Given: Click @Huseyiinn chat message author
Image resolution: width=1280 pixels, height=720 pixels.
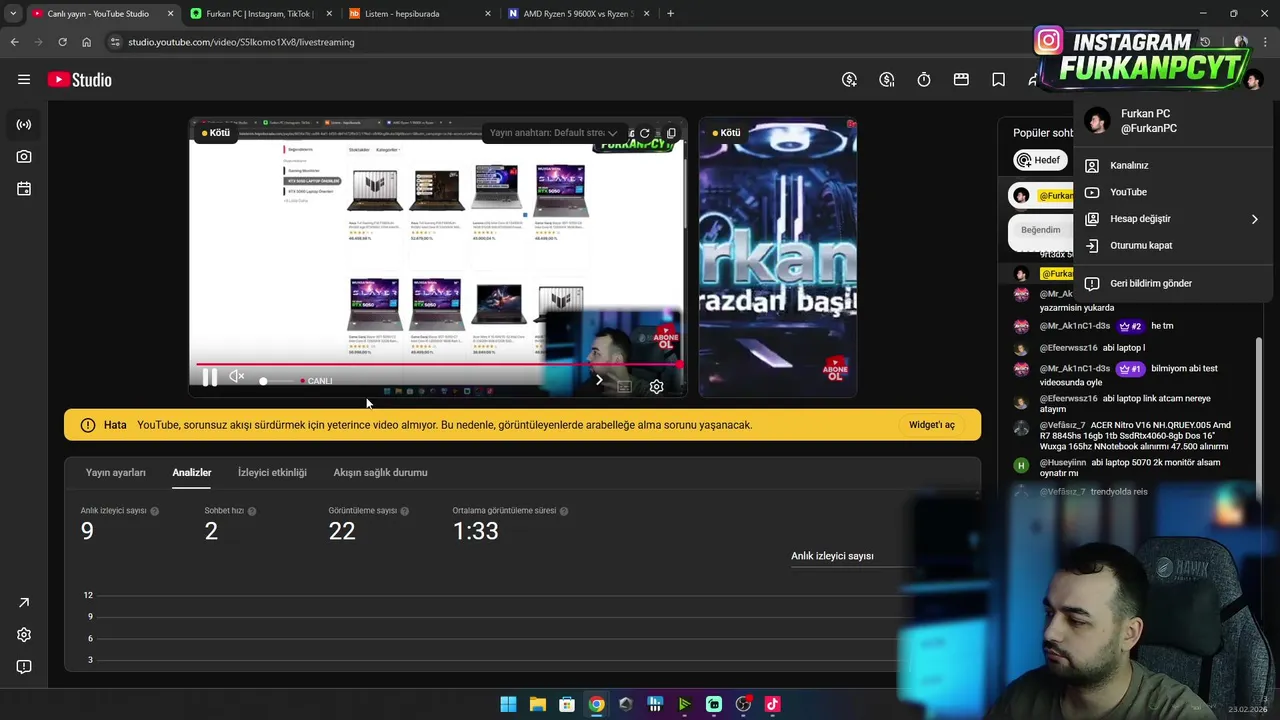Looking at the screenshot, I should [x=1063, y=463].
